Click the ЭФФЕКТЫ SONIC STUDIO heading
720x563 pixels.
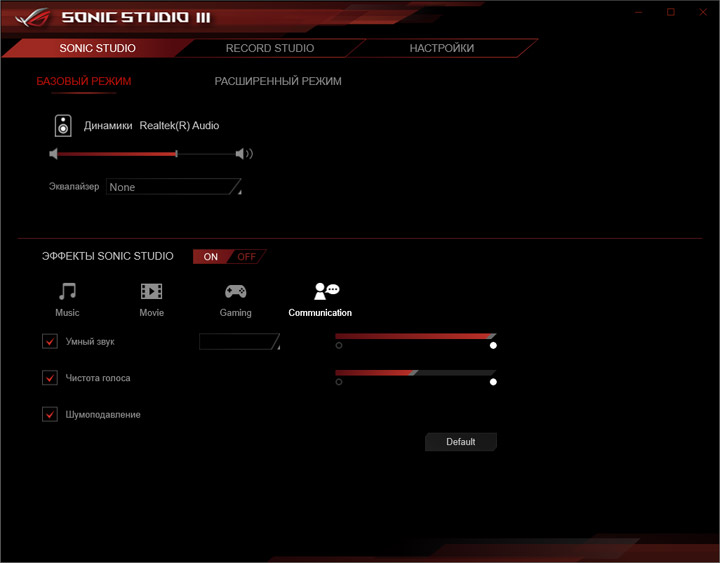tap(107, 256)
